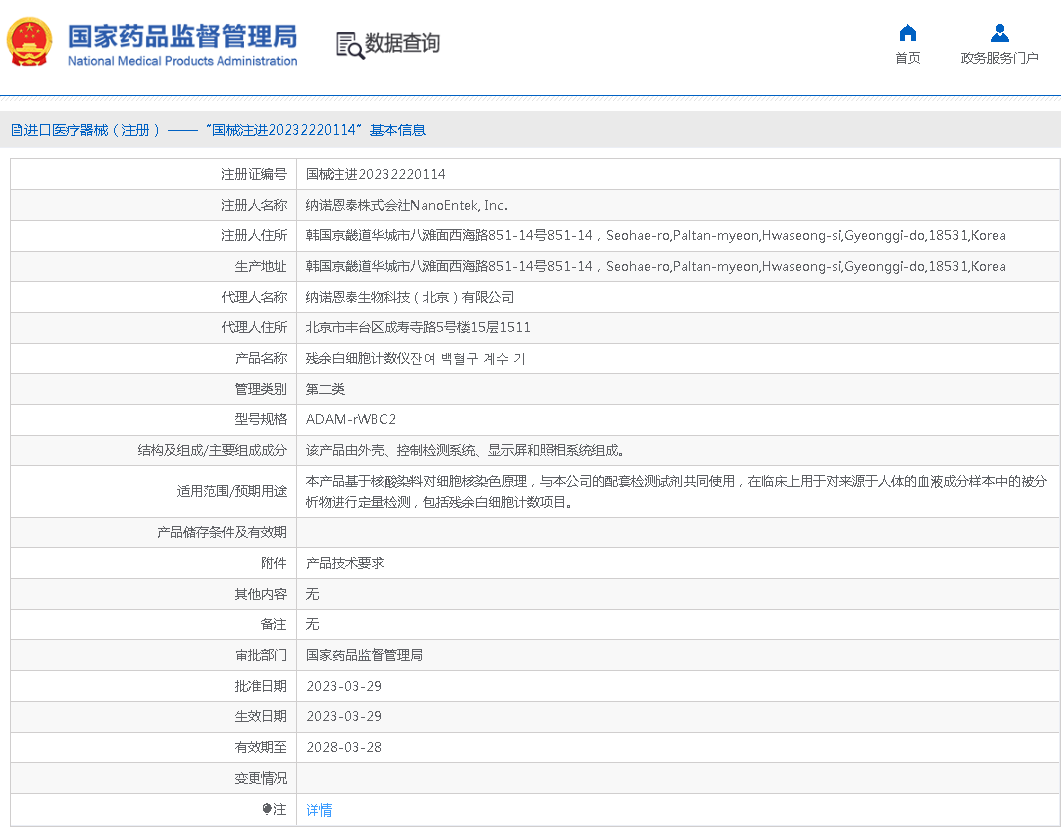The height and width of the screenshot is (832, 1061).
Task: Click registration number value 国械注进20232220114 in table
Action: click(375, 174)
